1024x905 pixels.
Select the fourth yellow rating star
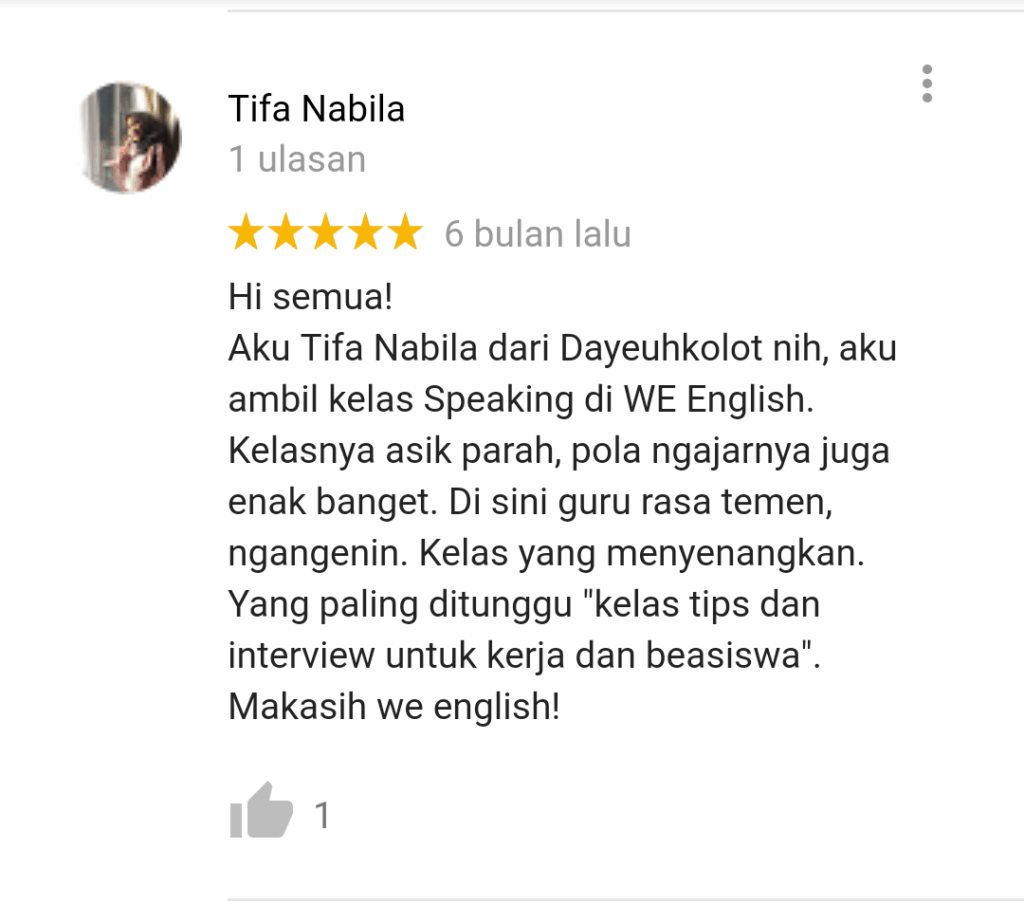[x=366, y=232]
